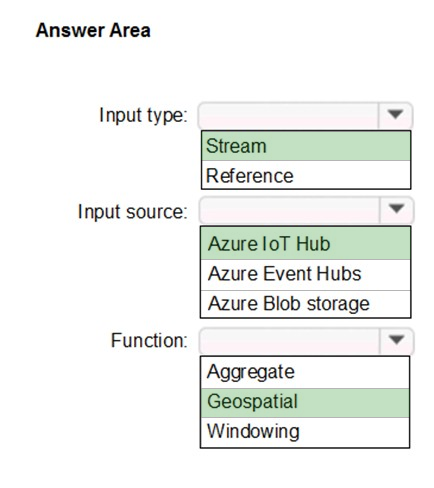Pick the green-highlighted choice under Input type

coord(306,146)
